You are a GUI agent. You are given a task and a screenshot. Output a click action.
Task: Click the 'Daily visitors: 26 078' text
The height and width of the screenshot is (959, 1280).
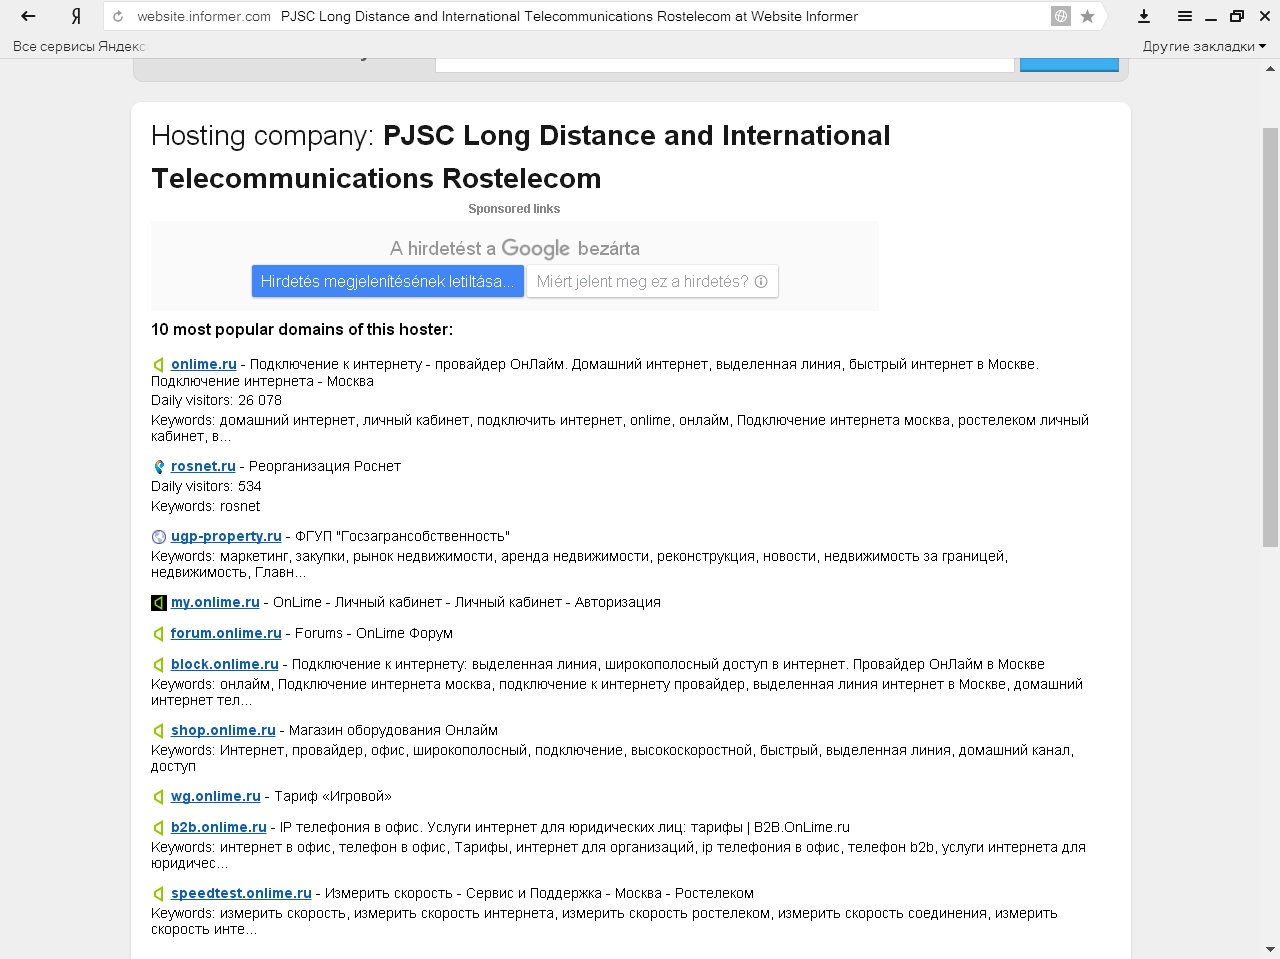point(216,400)
